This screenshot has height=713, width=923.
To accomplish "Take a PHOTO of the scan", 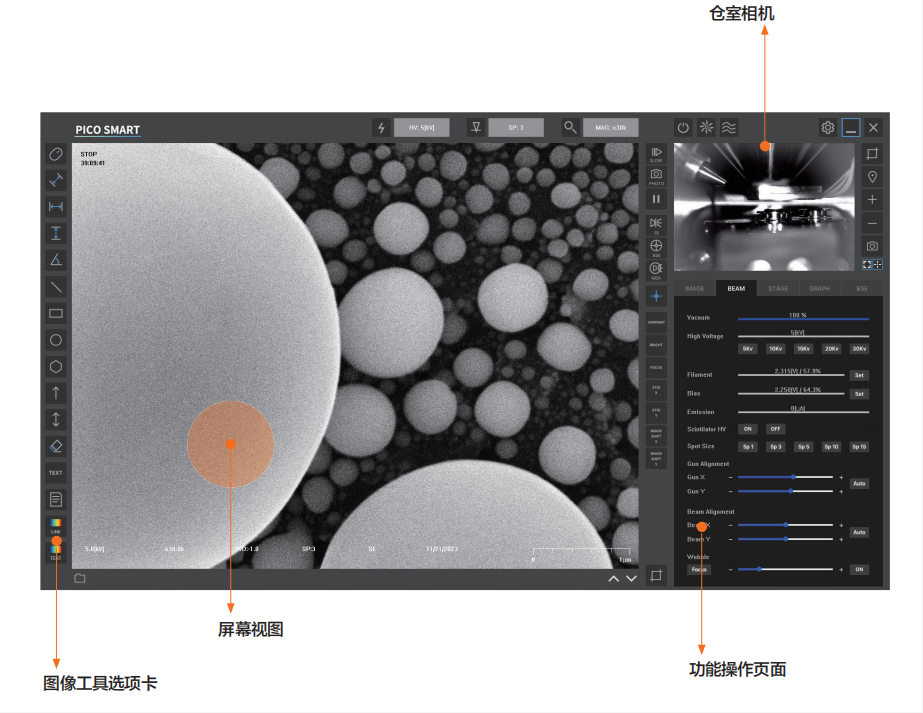I will coord(656,177).
